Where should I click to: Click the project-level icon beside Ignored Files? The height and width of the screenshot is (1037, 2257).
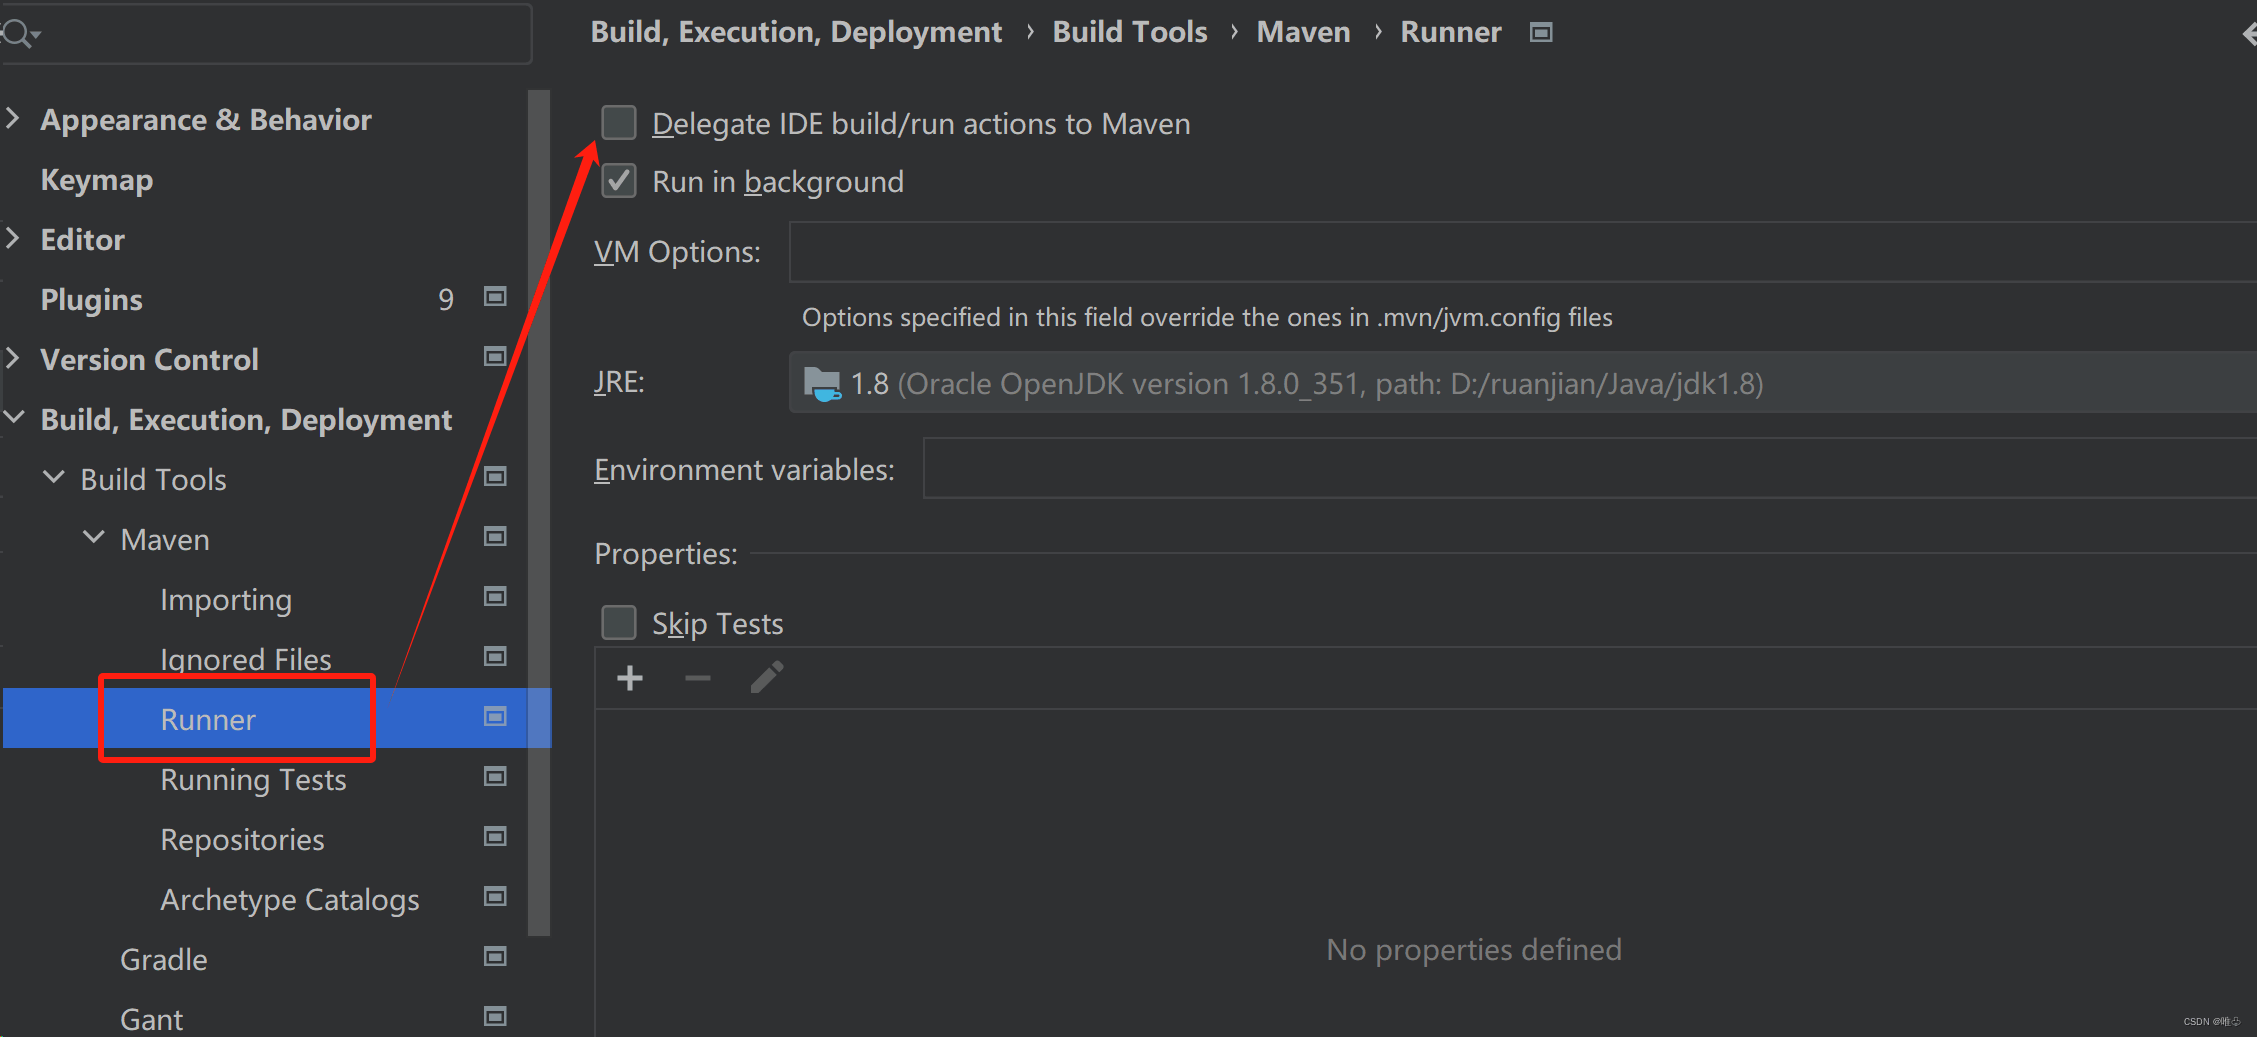coord(495,657)
